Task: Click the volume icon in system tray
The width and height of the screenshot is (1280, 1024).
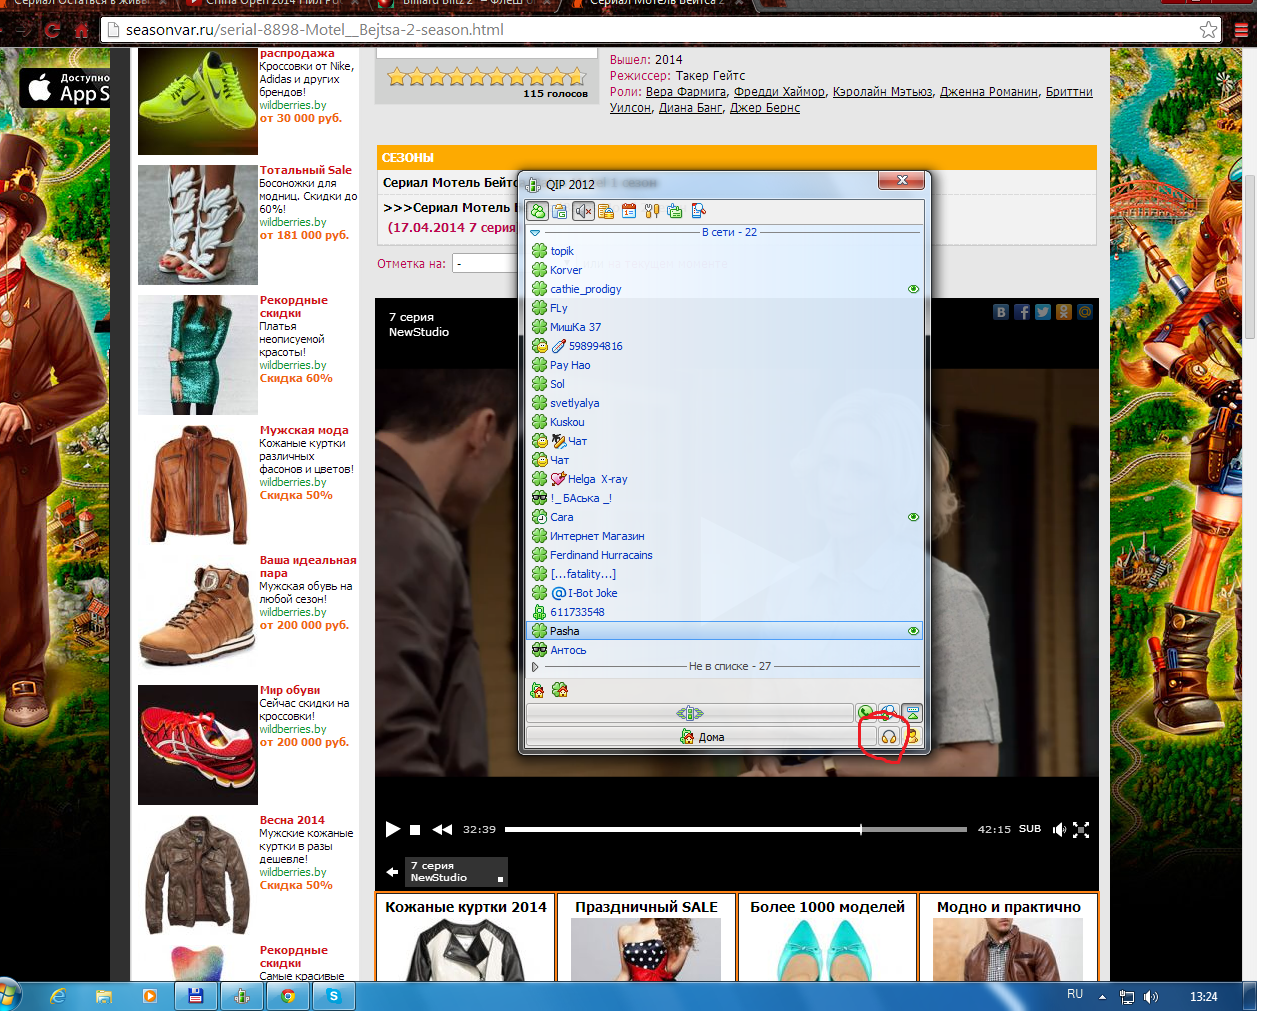Action: pyautogui.click(x=1151, y=996)
